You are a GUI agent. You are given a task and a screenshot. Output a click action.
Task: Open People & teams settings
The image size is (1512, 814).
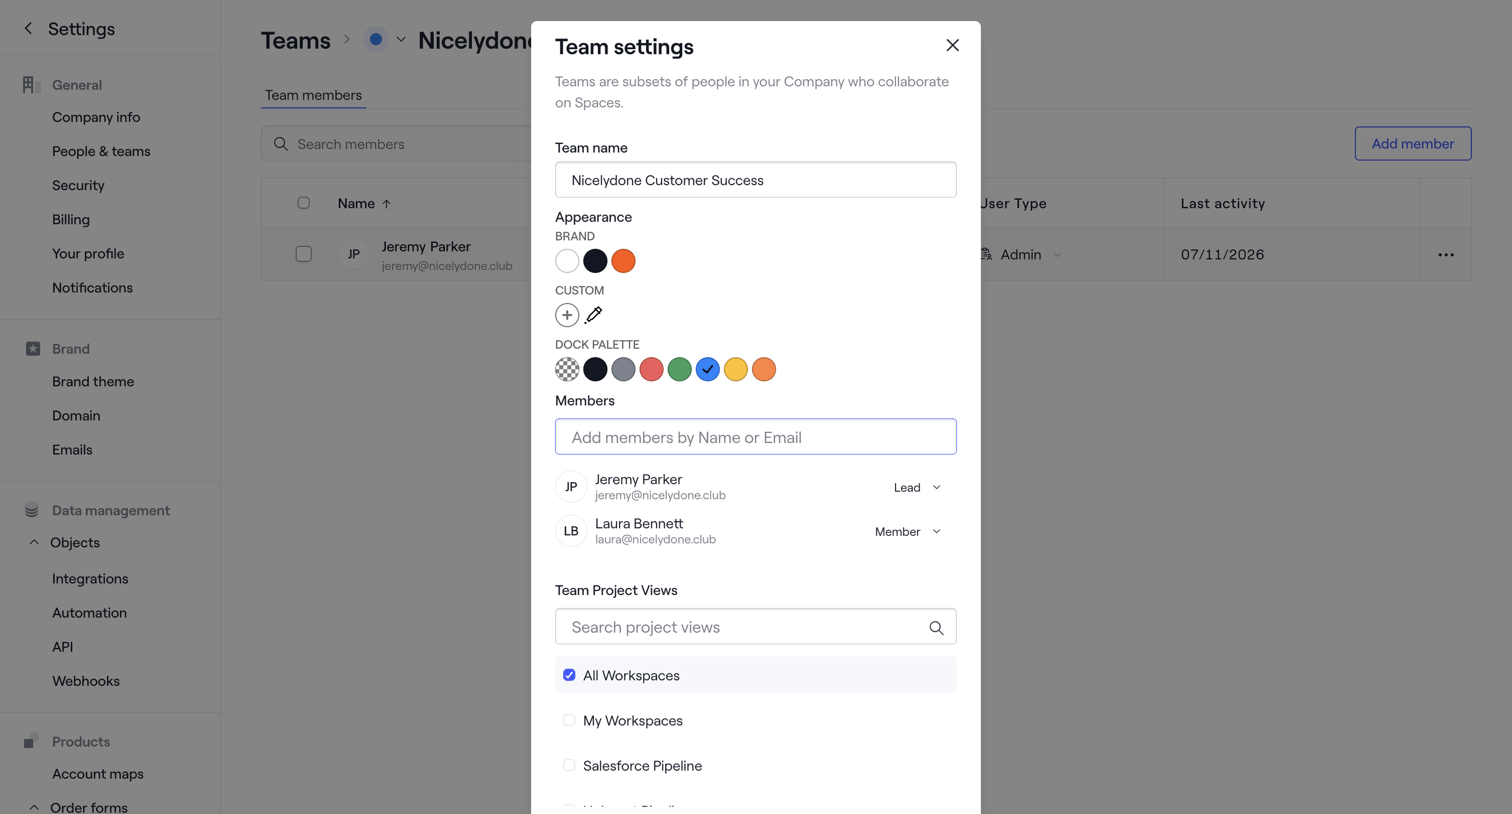[x=101, y=151]
